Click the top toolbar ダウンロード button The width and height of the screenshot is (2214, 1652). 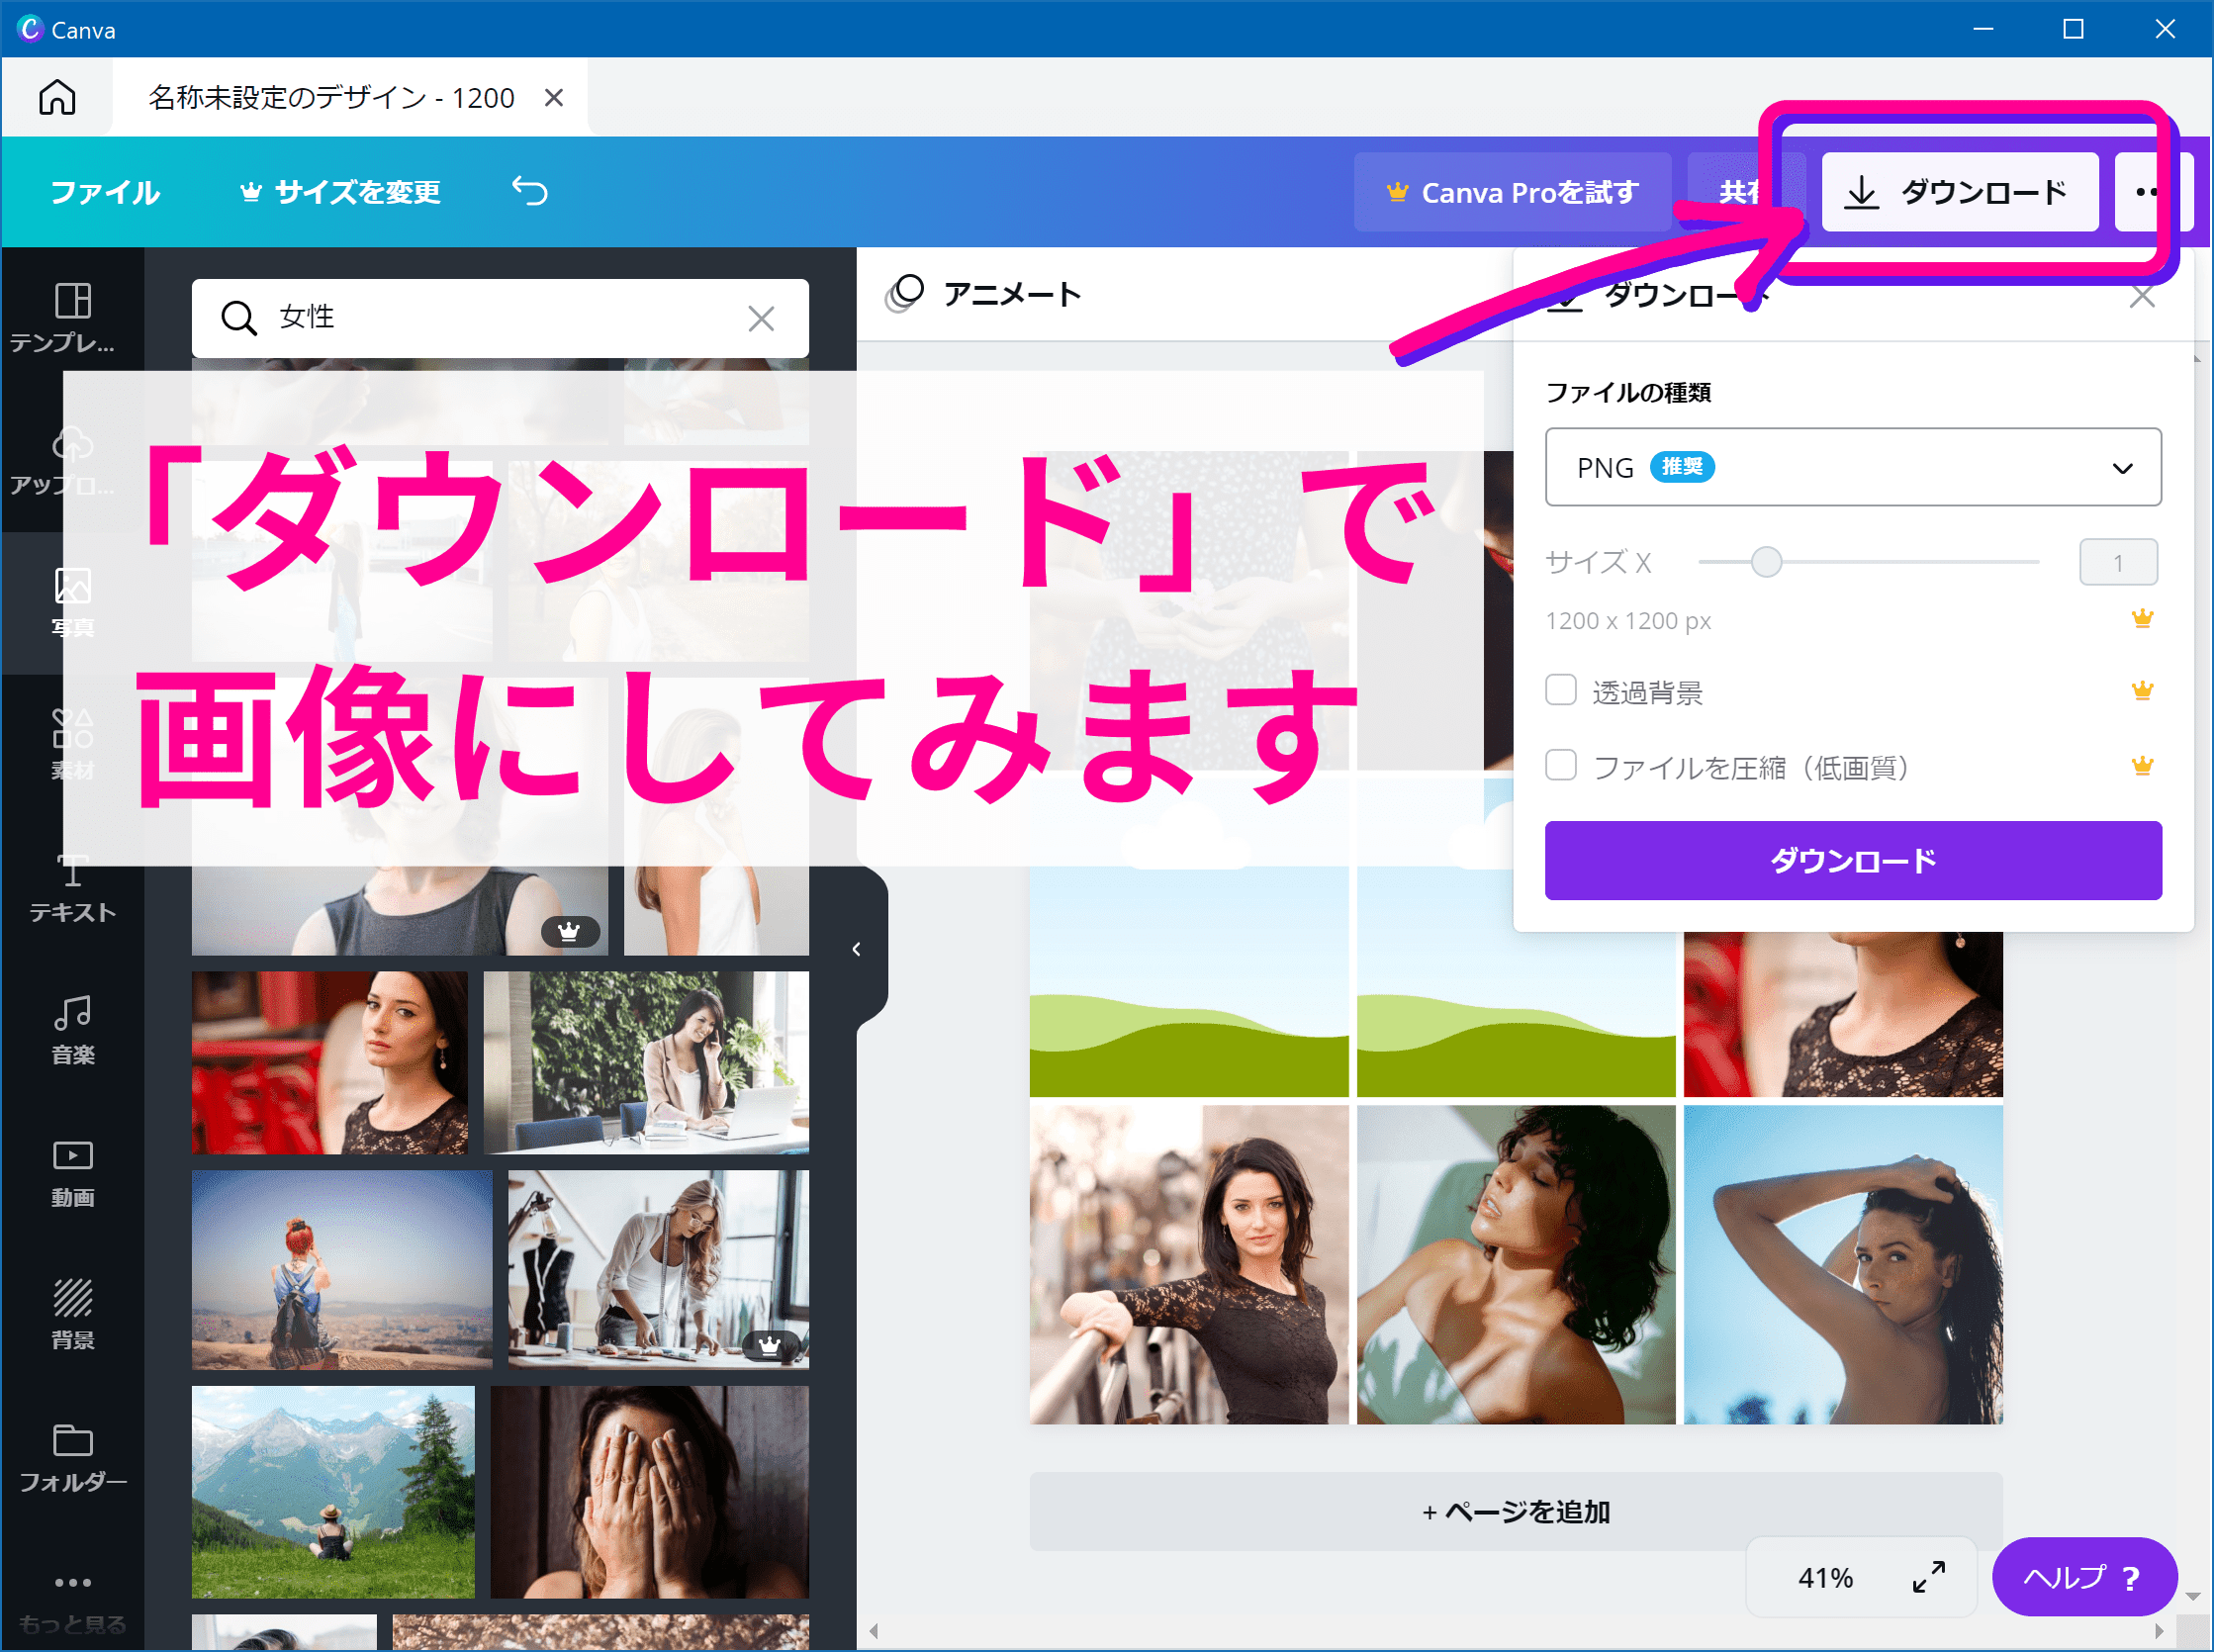tap(1959, 192)
